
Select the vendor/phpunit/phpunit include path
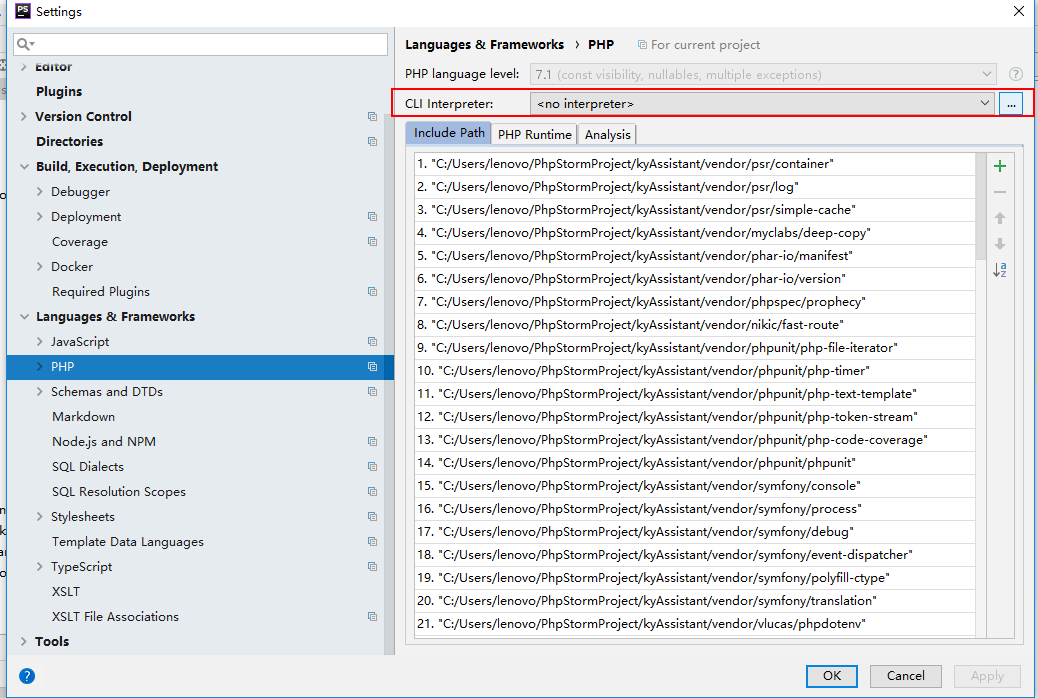[695, 463]
